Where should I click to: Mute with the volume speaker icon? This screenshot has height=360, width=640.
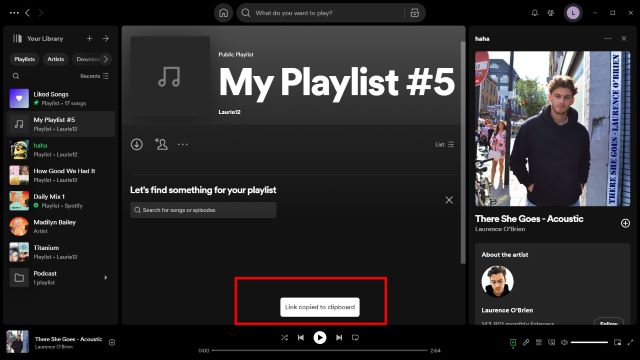point(564,342)
